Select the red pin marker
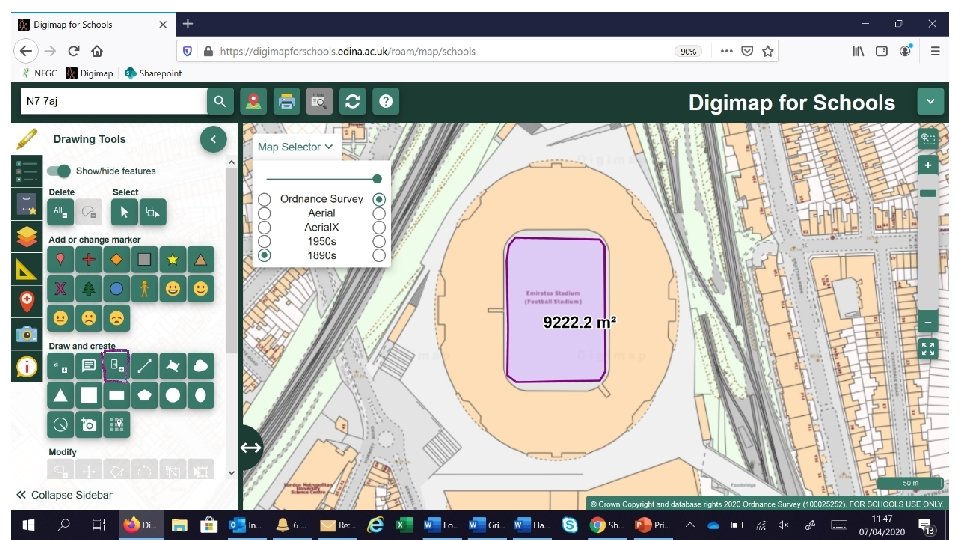960x540 pixels. point(60,260)
